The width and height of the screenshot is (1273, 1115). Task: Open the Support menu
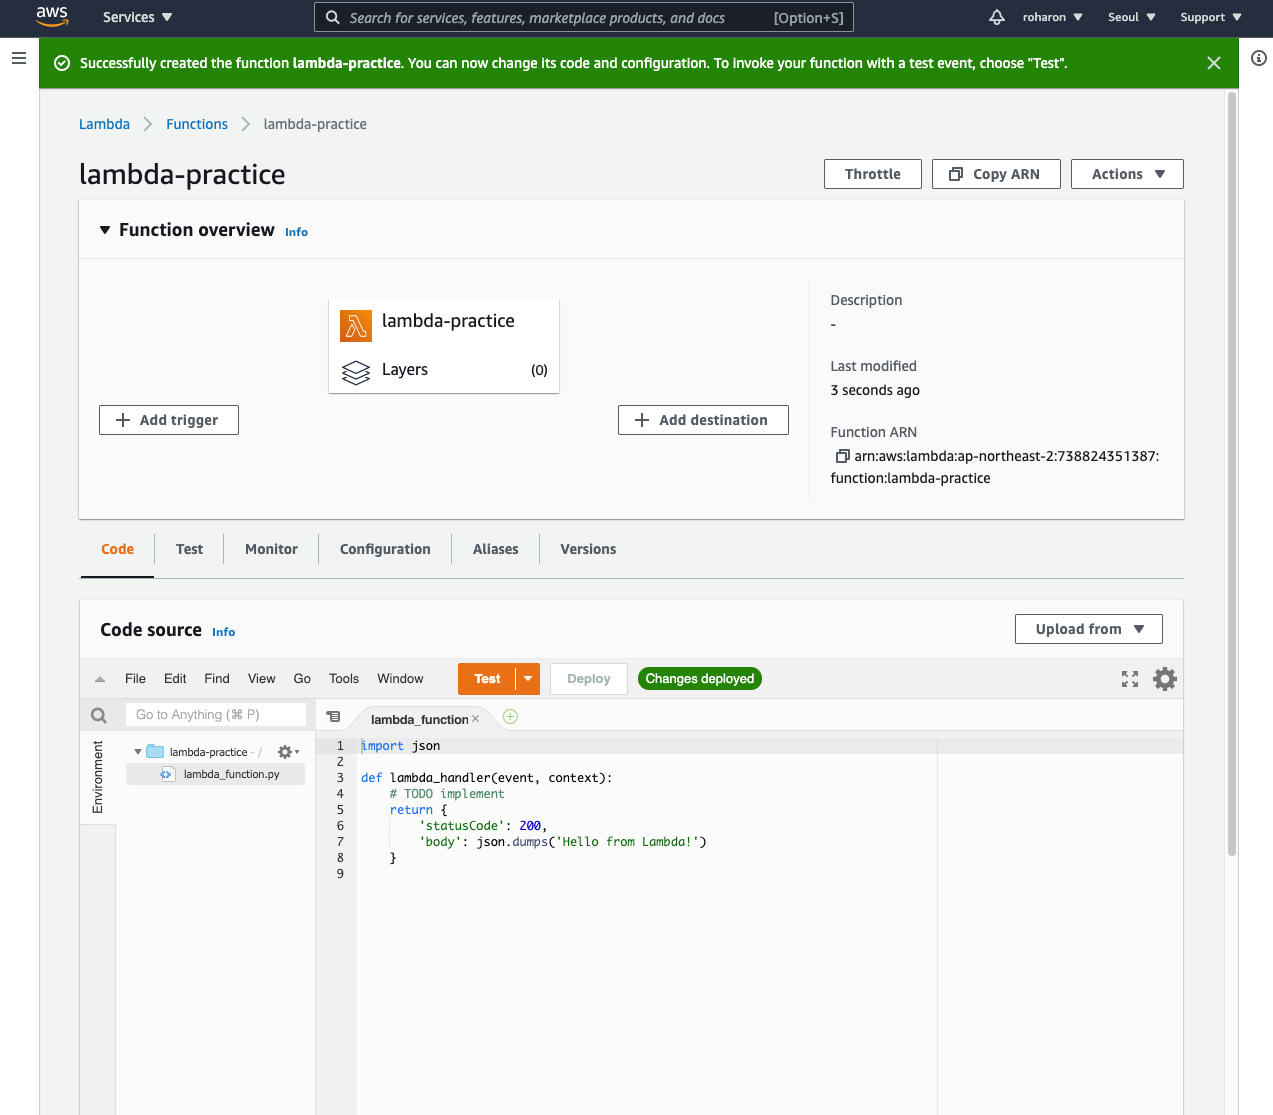(1211, 17)
